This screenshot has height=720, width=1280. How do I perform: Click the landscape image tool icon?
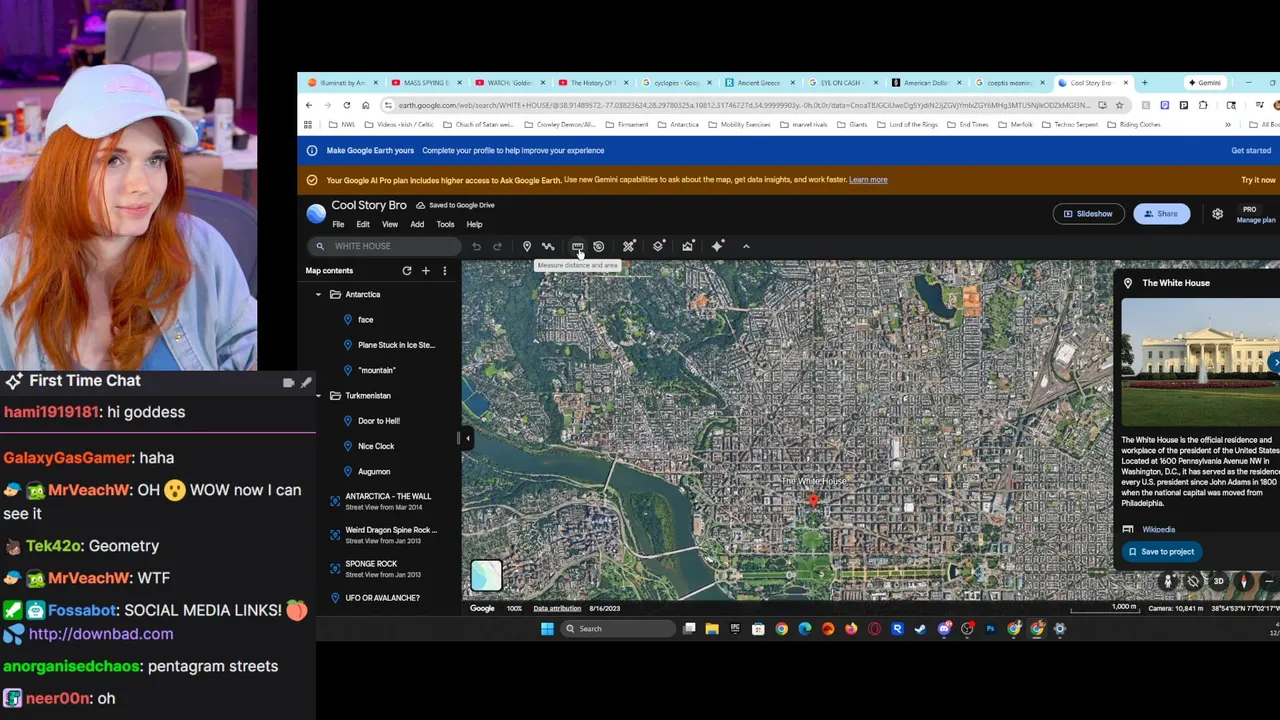tap(688, 246)
